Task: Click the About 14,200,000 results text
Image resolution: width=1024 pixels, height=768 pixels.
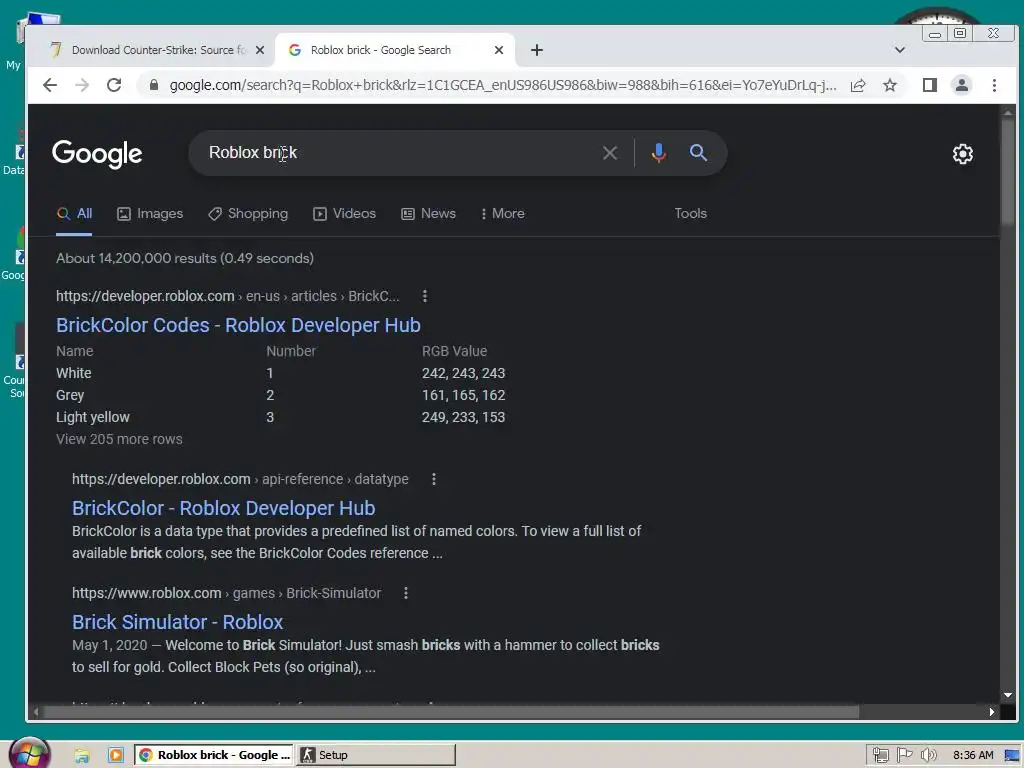Action: pyautogui.click(x=185, y=259)
